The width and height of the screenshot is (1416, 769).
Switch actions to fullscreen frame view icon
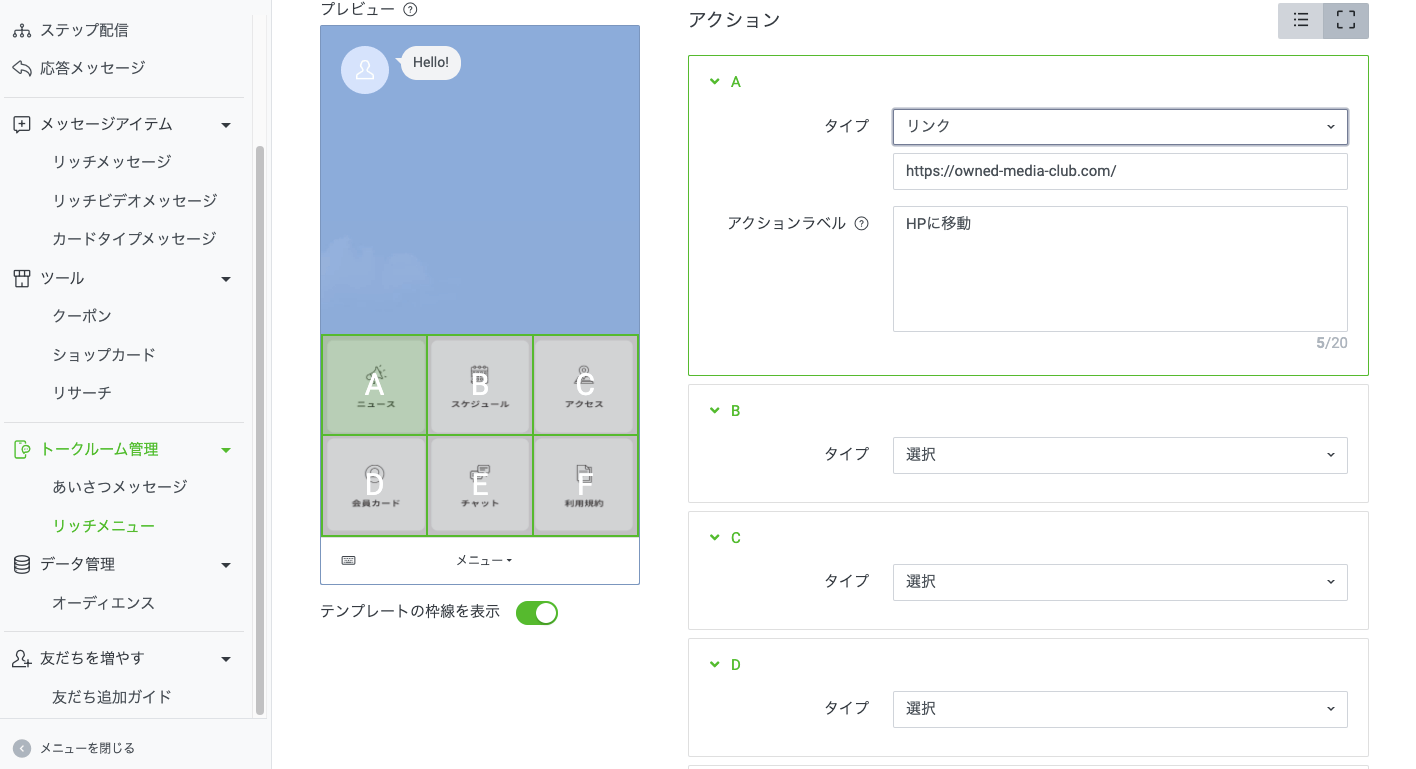pyautogui.click(x=1345, y=20)
